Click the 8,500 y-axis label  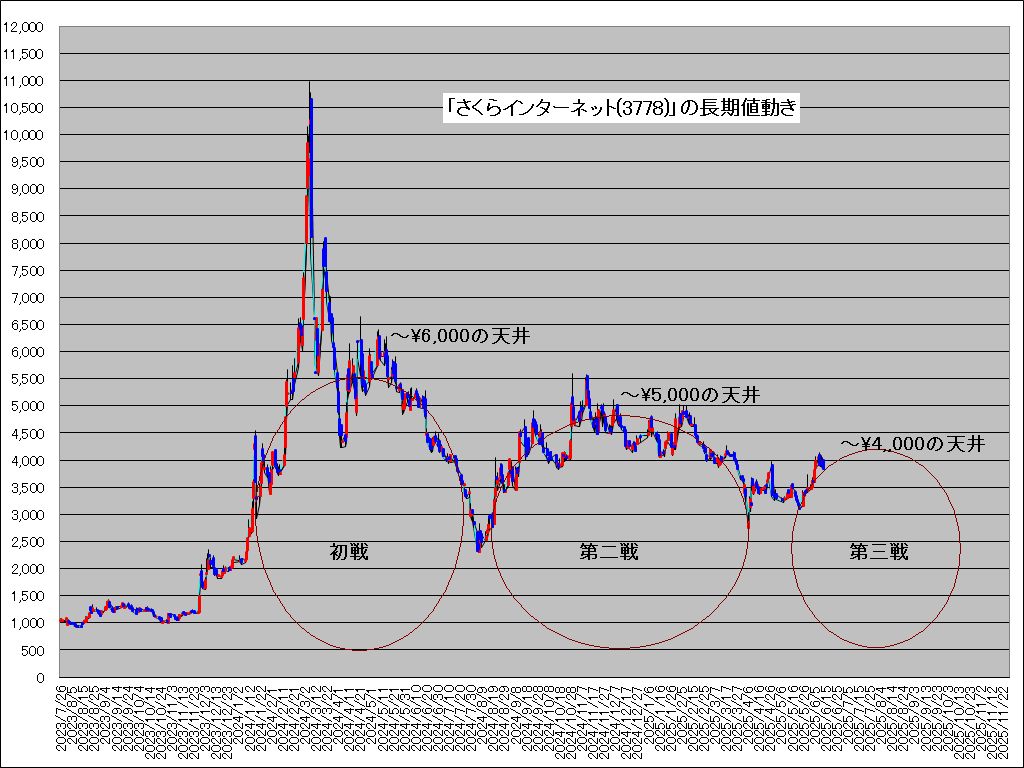click(x=27, y=217)
